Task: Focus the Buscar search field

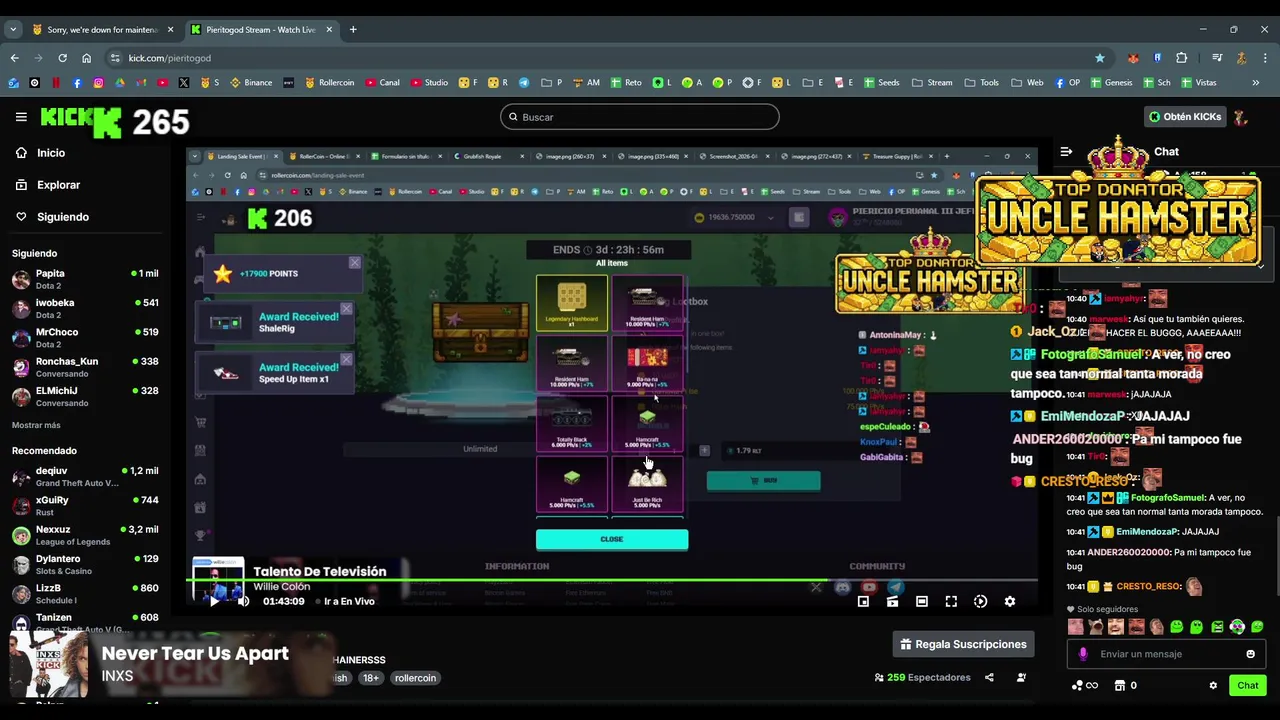Action: [x=640, y=117]
